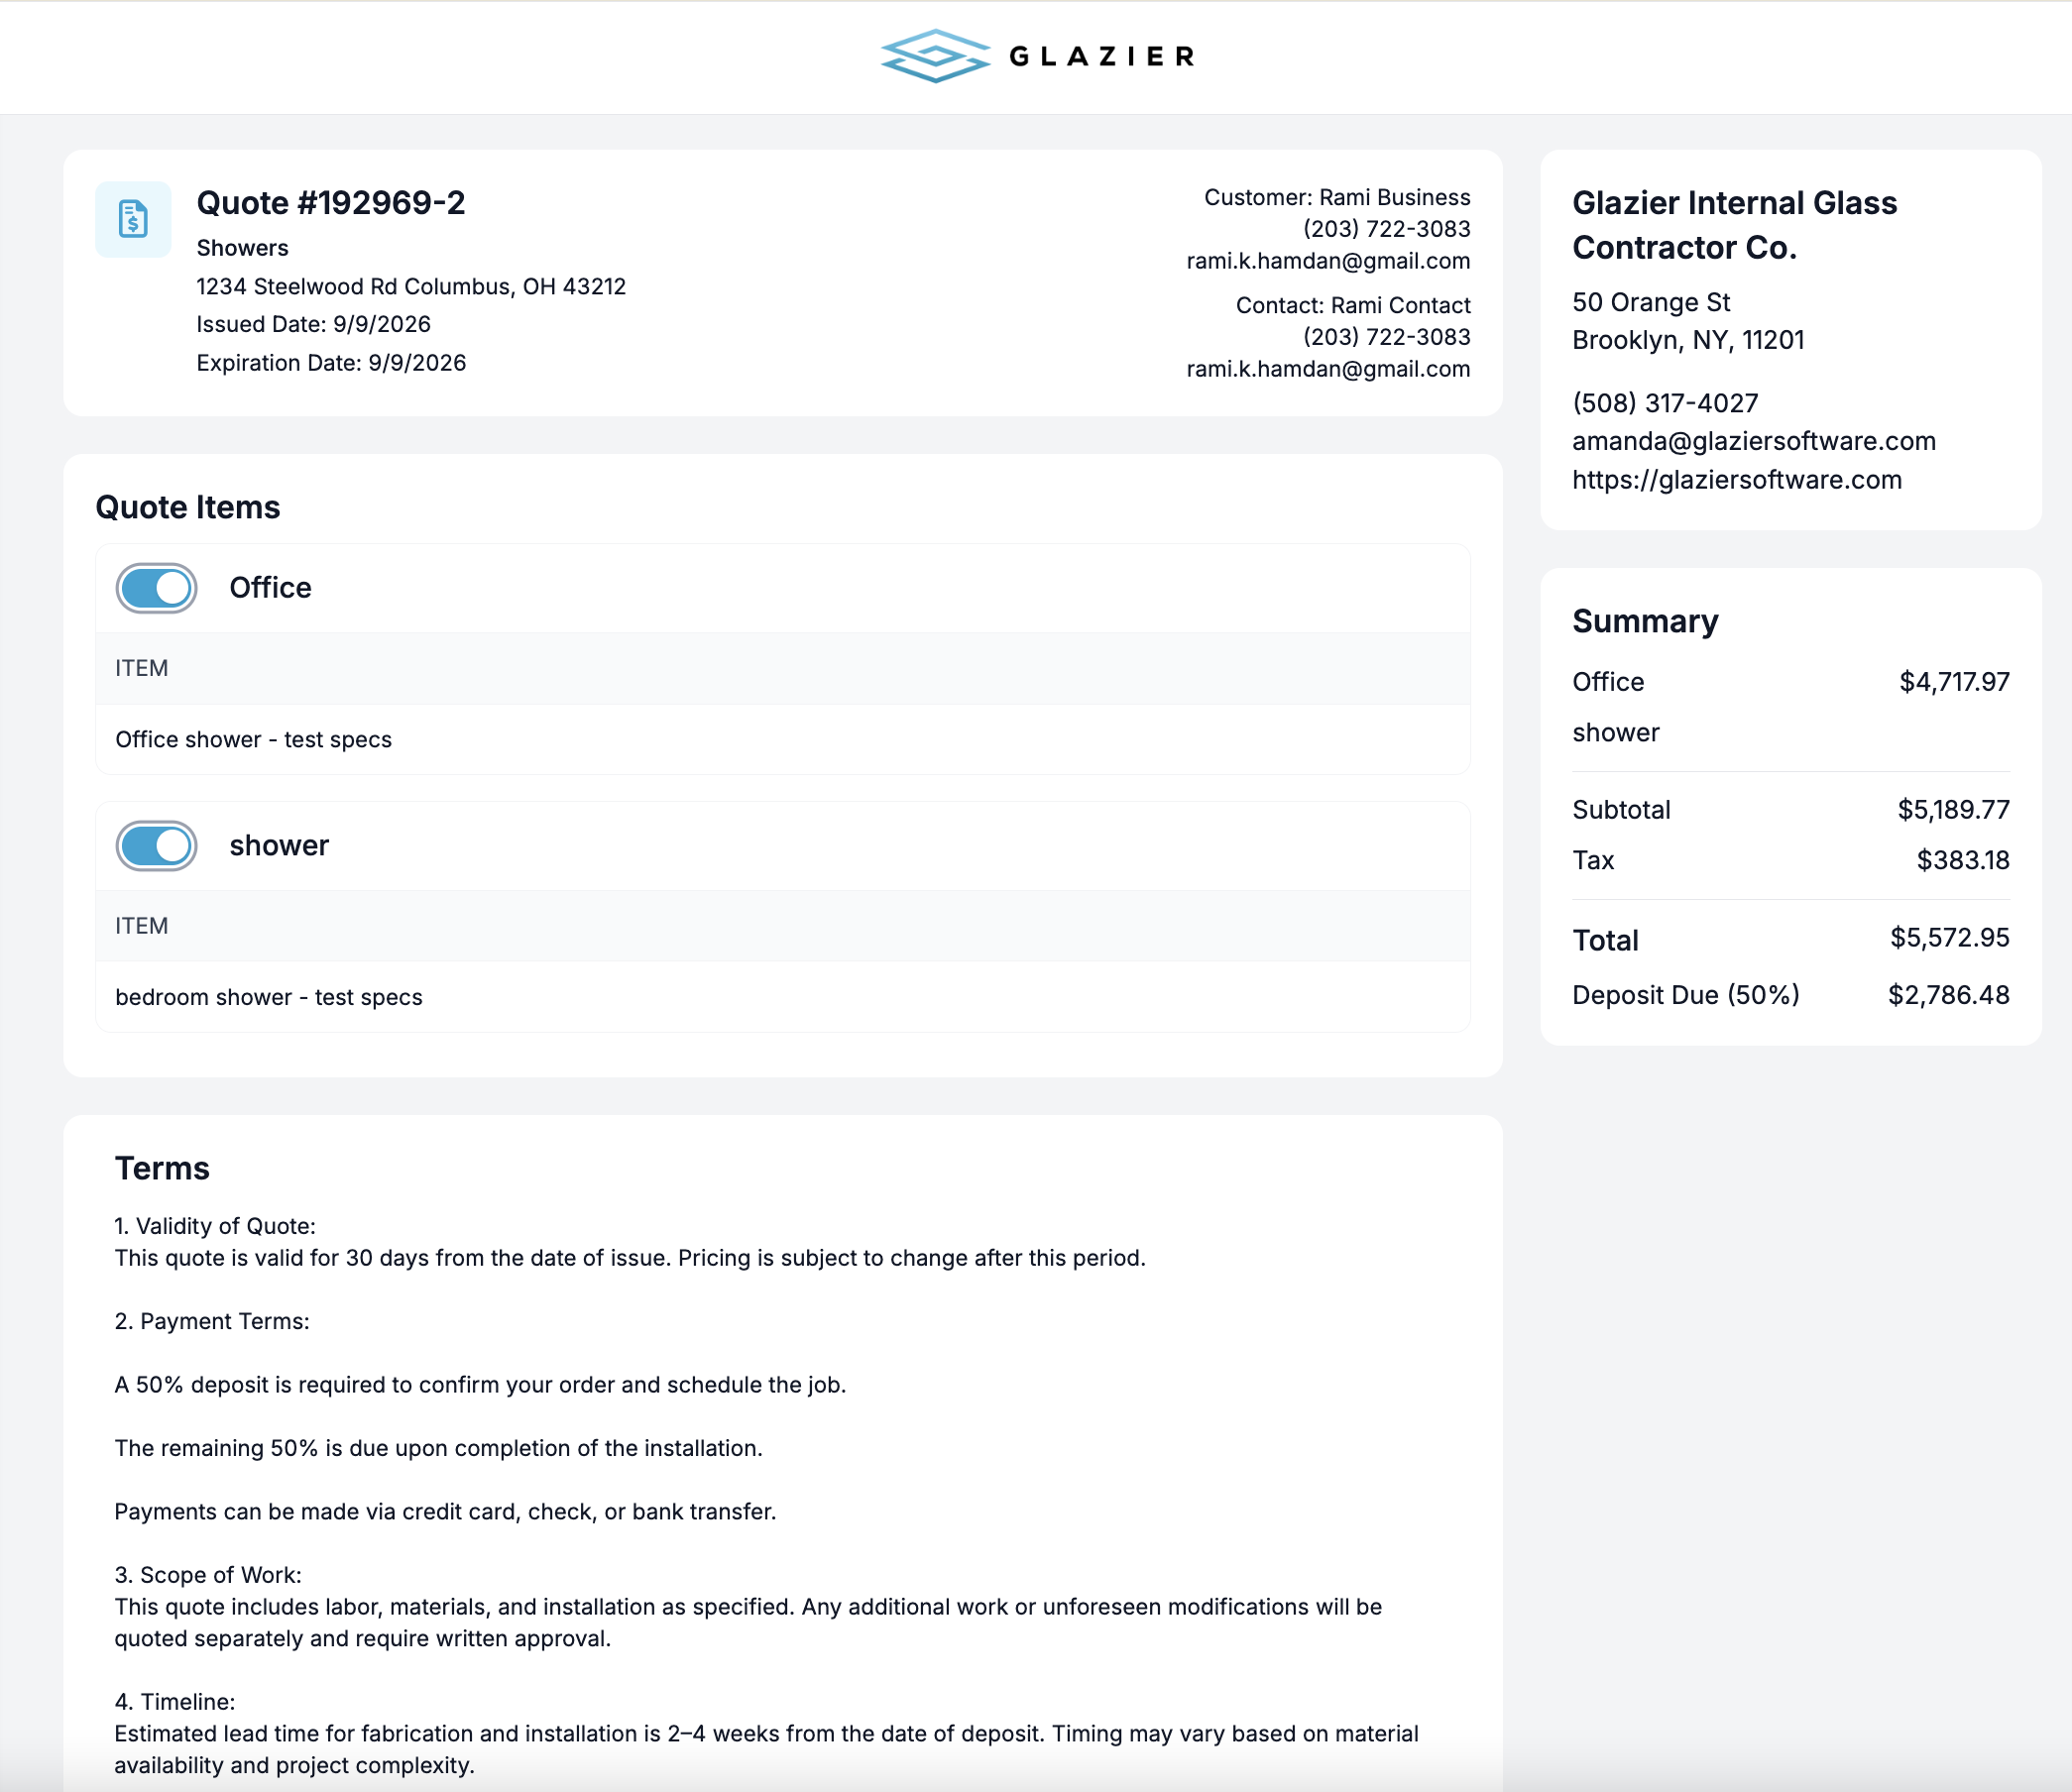Click 'Contact: Rami Contact' line
Screen dimensions: 2072x1792
coord(1353,306)
